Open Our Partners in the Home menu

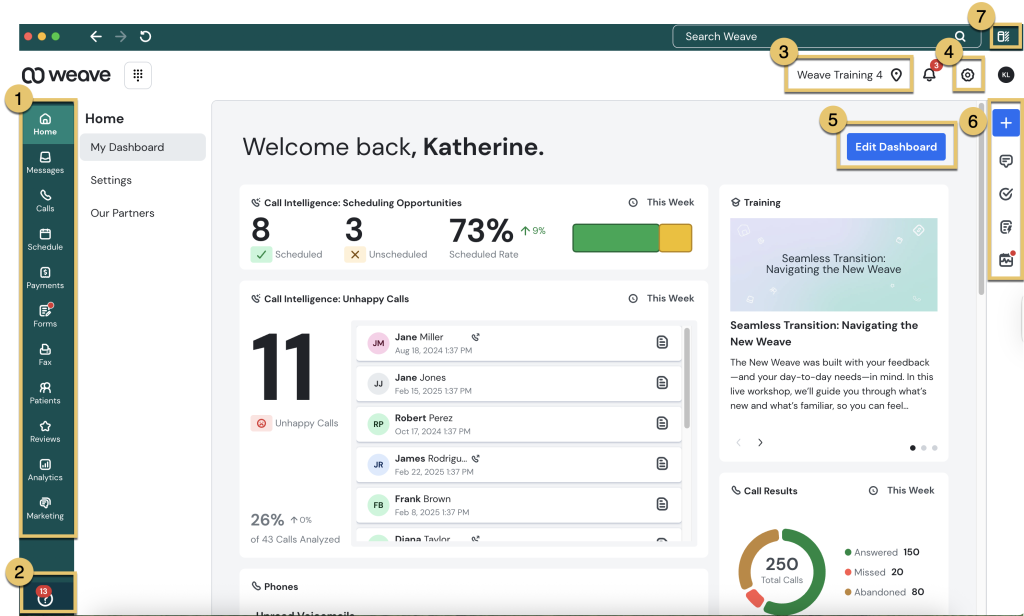123,213
